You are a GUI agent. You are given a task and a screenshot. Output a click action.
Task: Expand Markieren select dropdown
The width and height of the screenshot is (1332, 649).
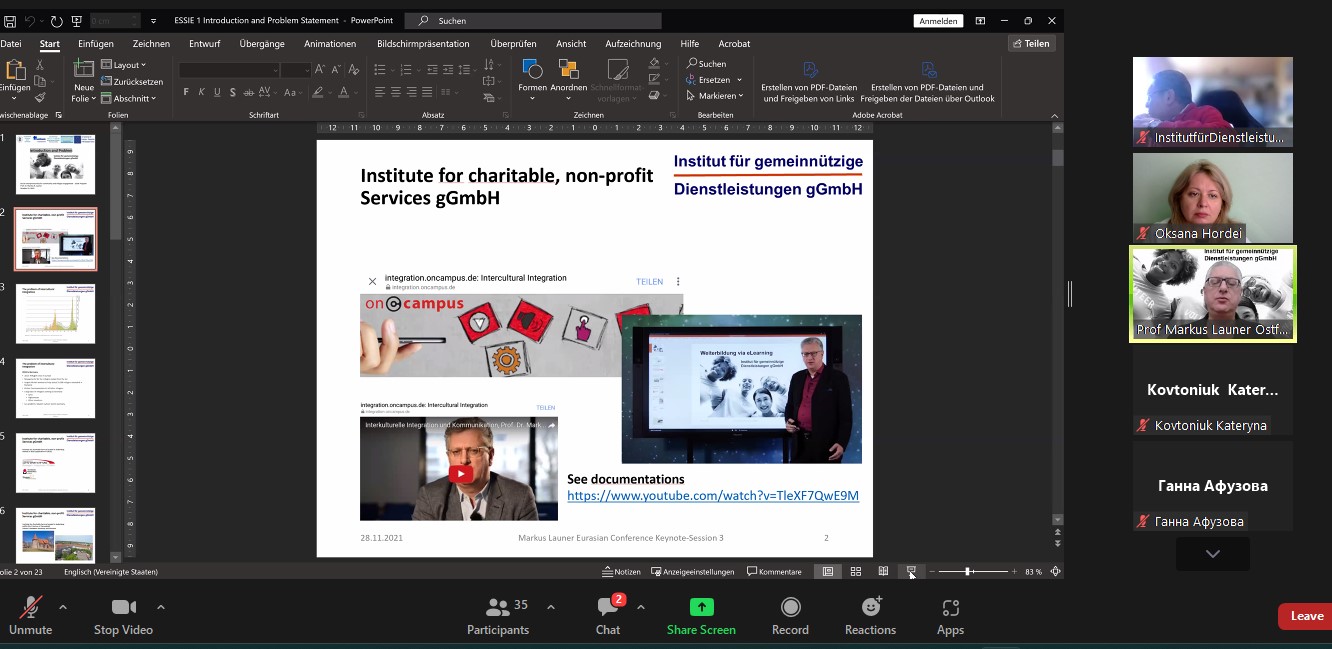point(741,96)
